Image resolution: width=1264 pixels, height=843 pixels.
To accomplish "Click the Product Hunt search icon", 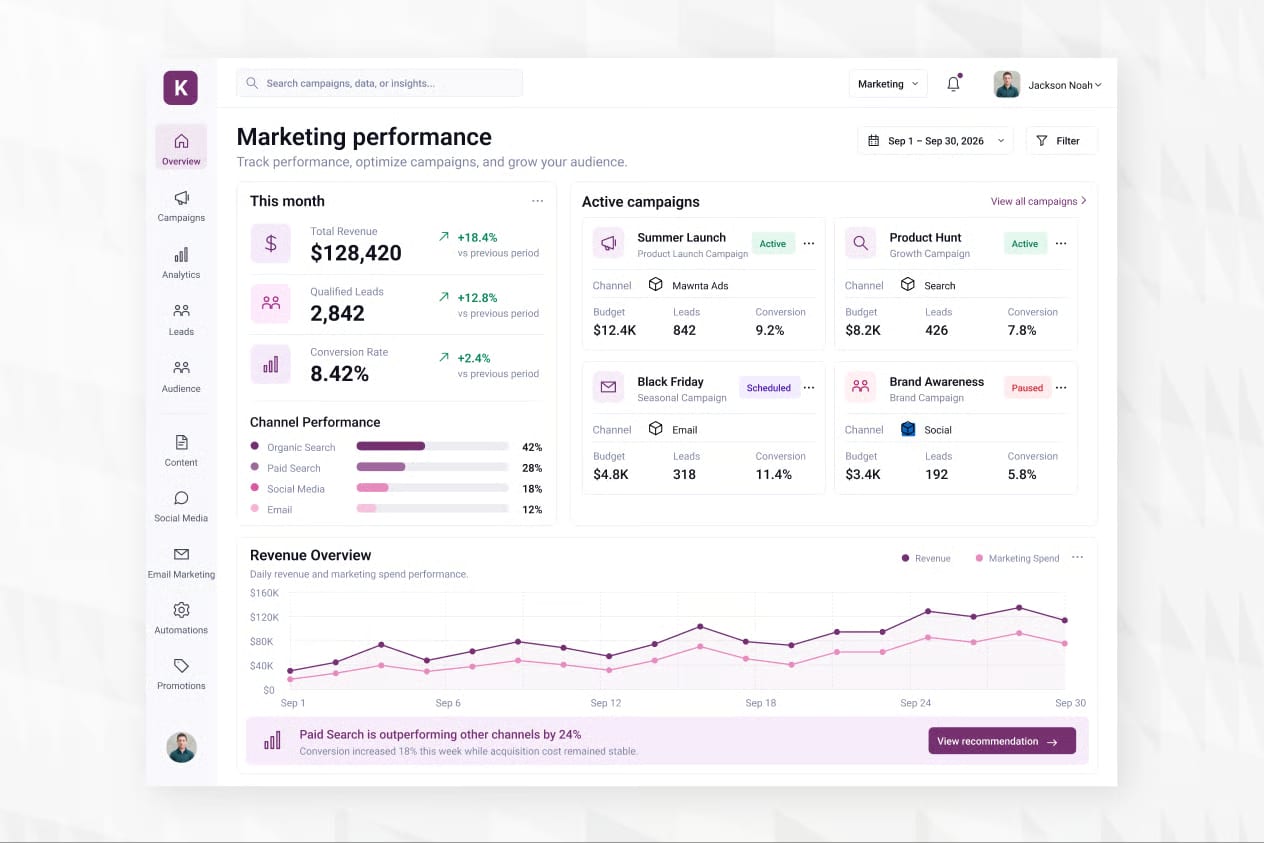I will click(860, 243).
